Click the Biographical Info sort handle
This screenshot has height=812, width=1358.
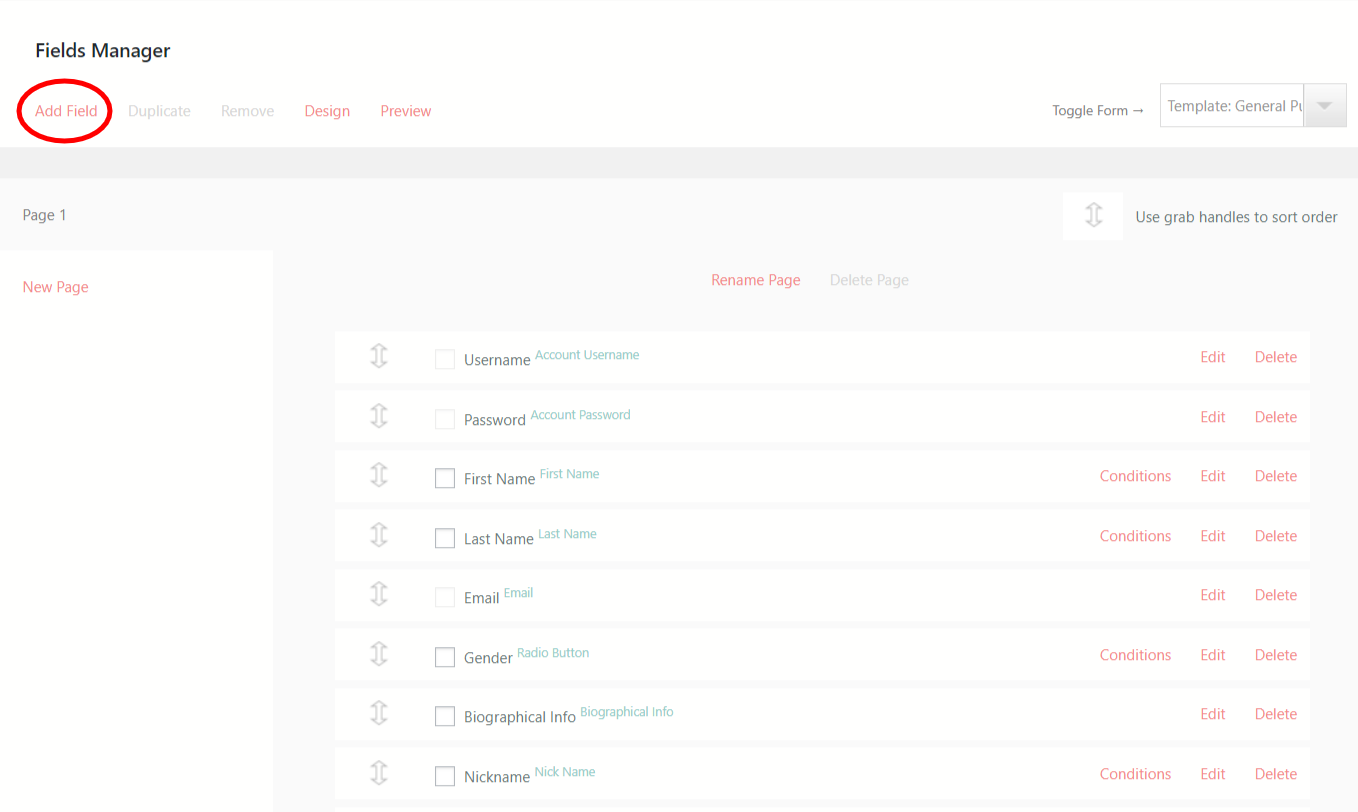coord(378,713)
